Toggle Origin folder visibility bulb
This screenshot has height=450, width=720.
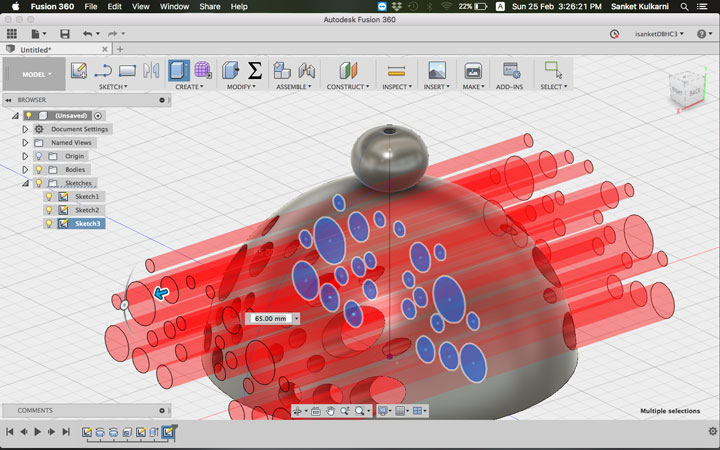(x=39, y=156)
